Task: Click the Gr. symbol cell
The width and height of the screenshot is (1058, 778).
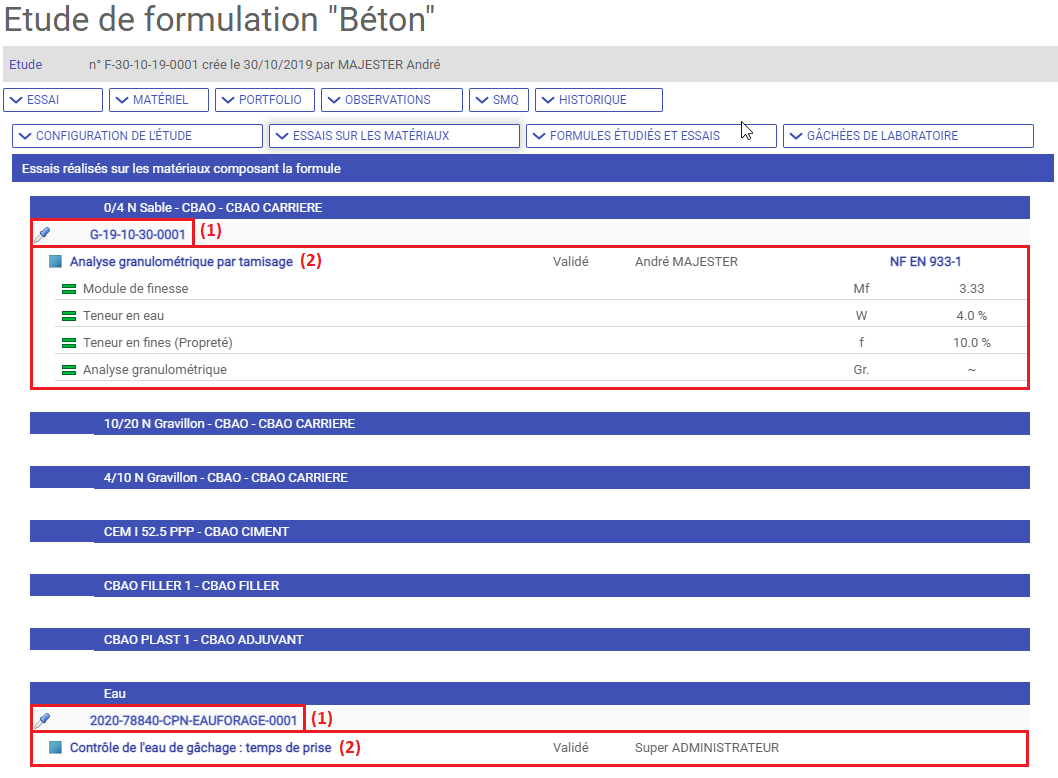Action: coord(861,369)
